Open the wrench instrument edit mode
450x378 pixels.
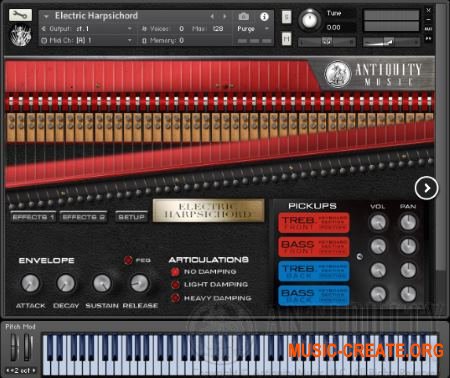pos(20,15)
